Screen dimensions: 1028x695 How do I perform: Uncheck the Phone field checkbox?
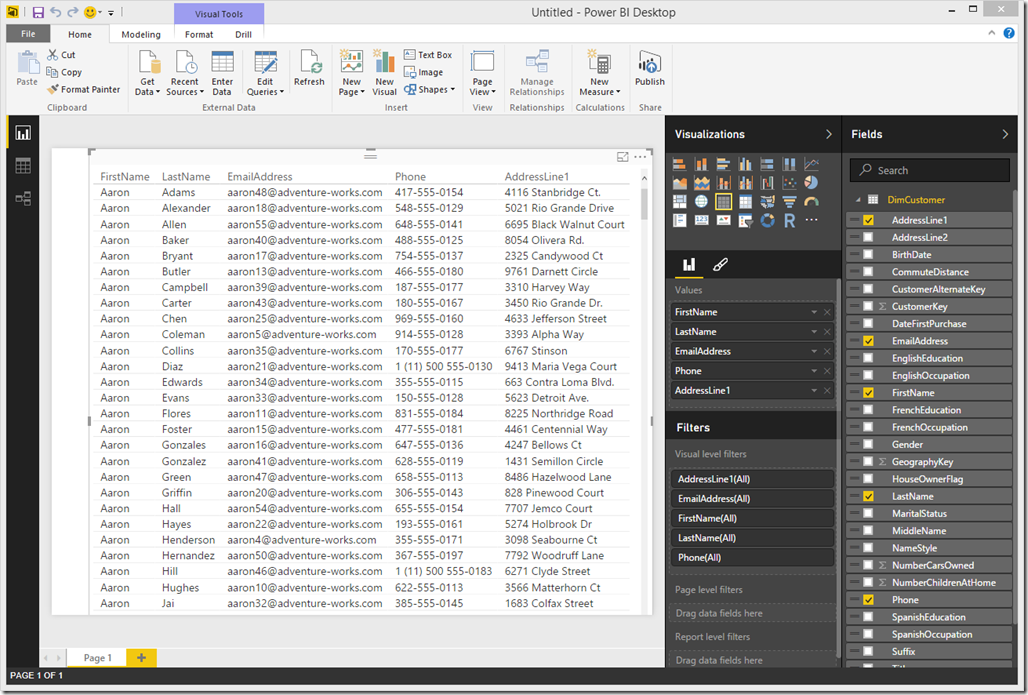point(868,600)
